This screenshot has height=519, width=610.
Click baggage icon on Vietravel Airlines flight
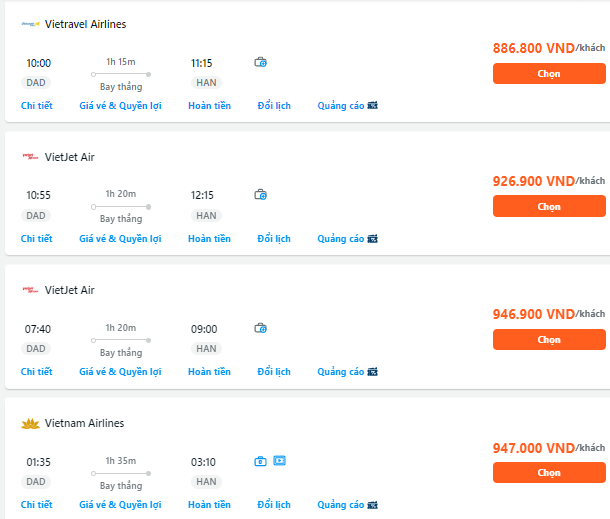(x=260, y=62)
